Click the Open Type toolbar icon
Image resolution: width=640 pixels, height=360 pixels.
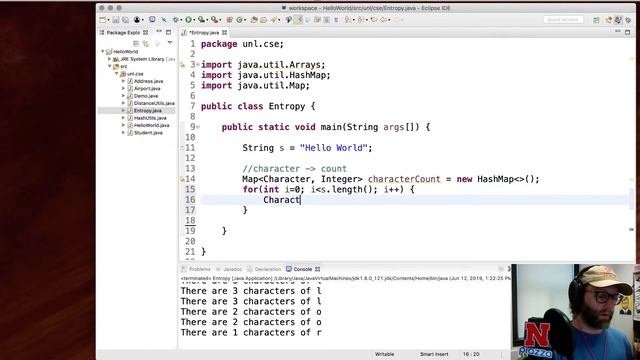pyautogui.click(x=254, y=20)
